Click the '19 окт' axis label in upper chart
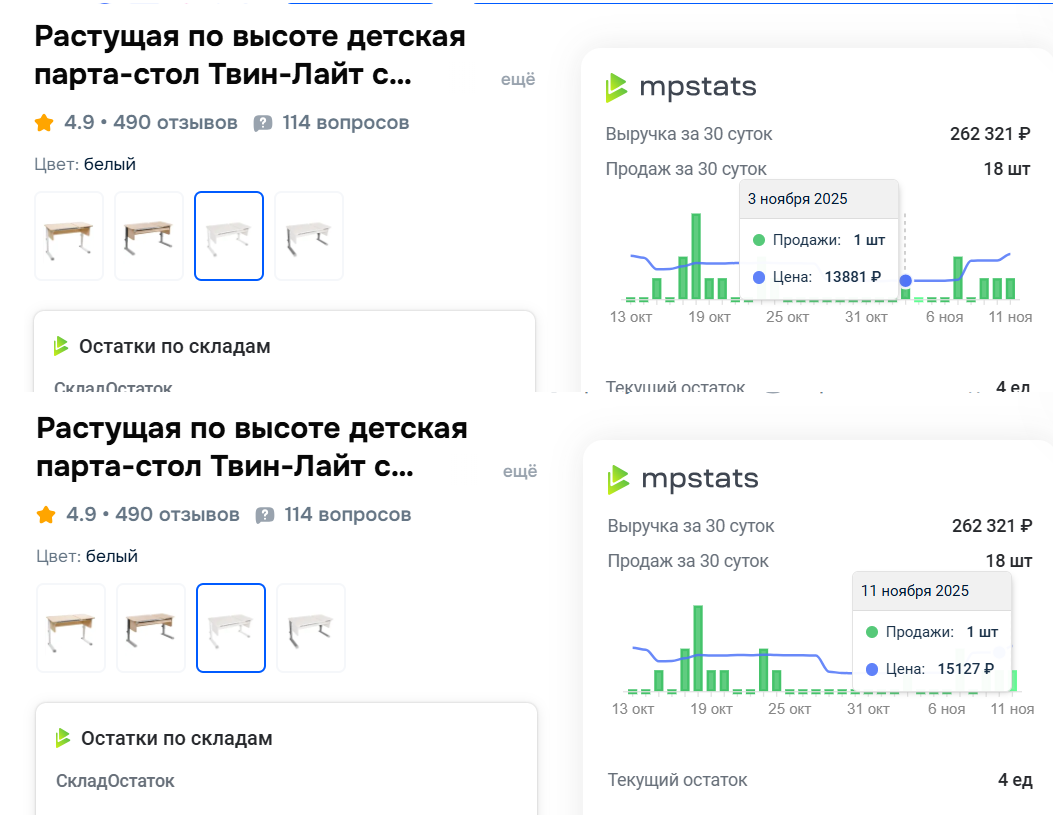The image size is (1053, 815). [709, 317]
